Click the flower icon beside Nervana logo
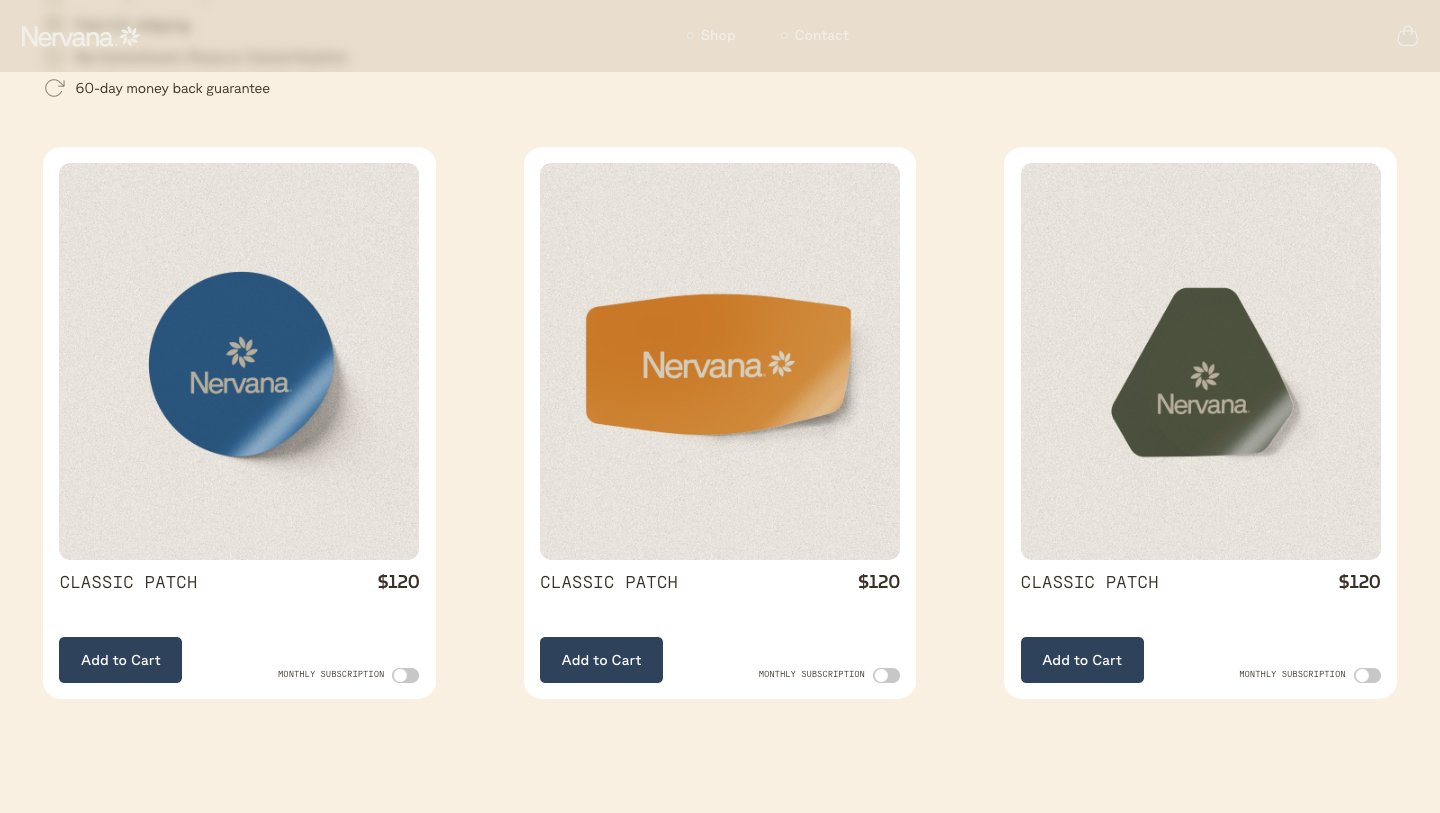Image resolution: width=1440 pixels, height=813 pixels. pos(130,36)
